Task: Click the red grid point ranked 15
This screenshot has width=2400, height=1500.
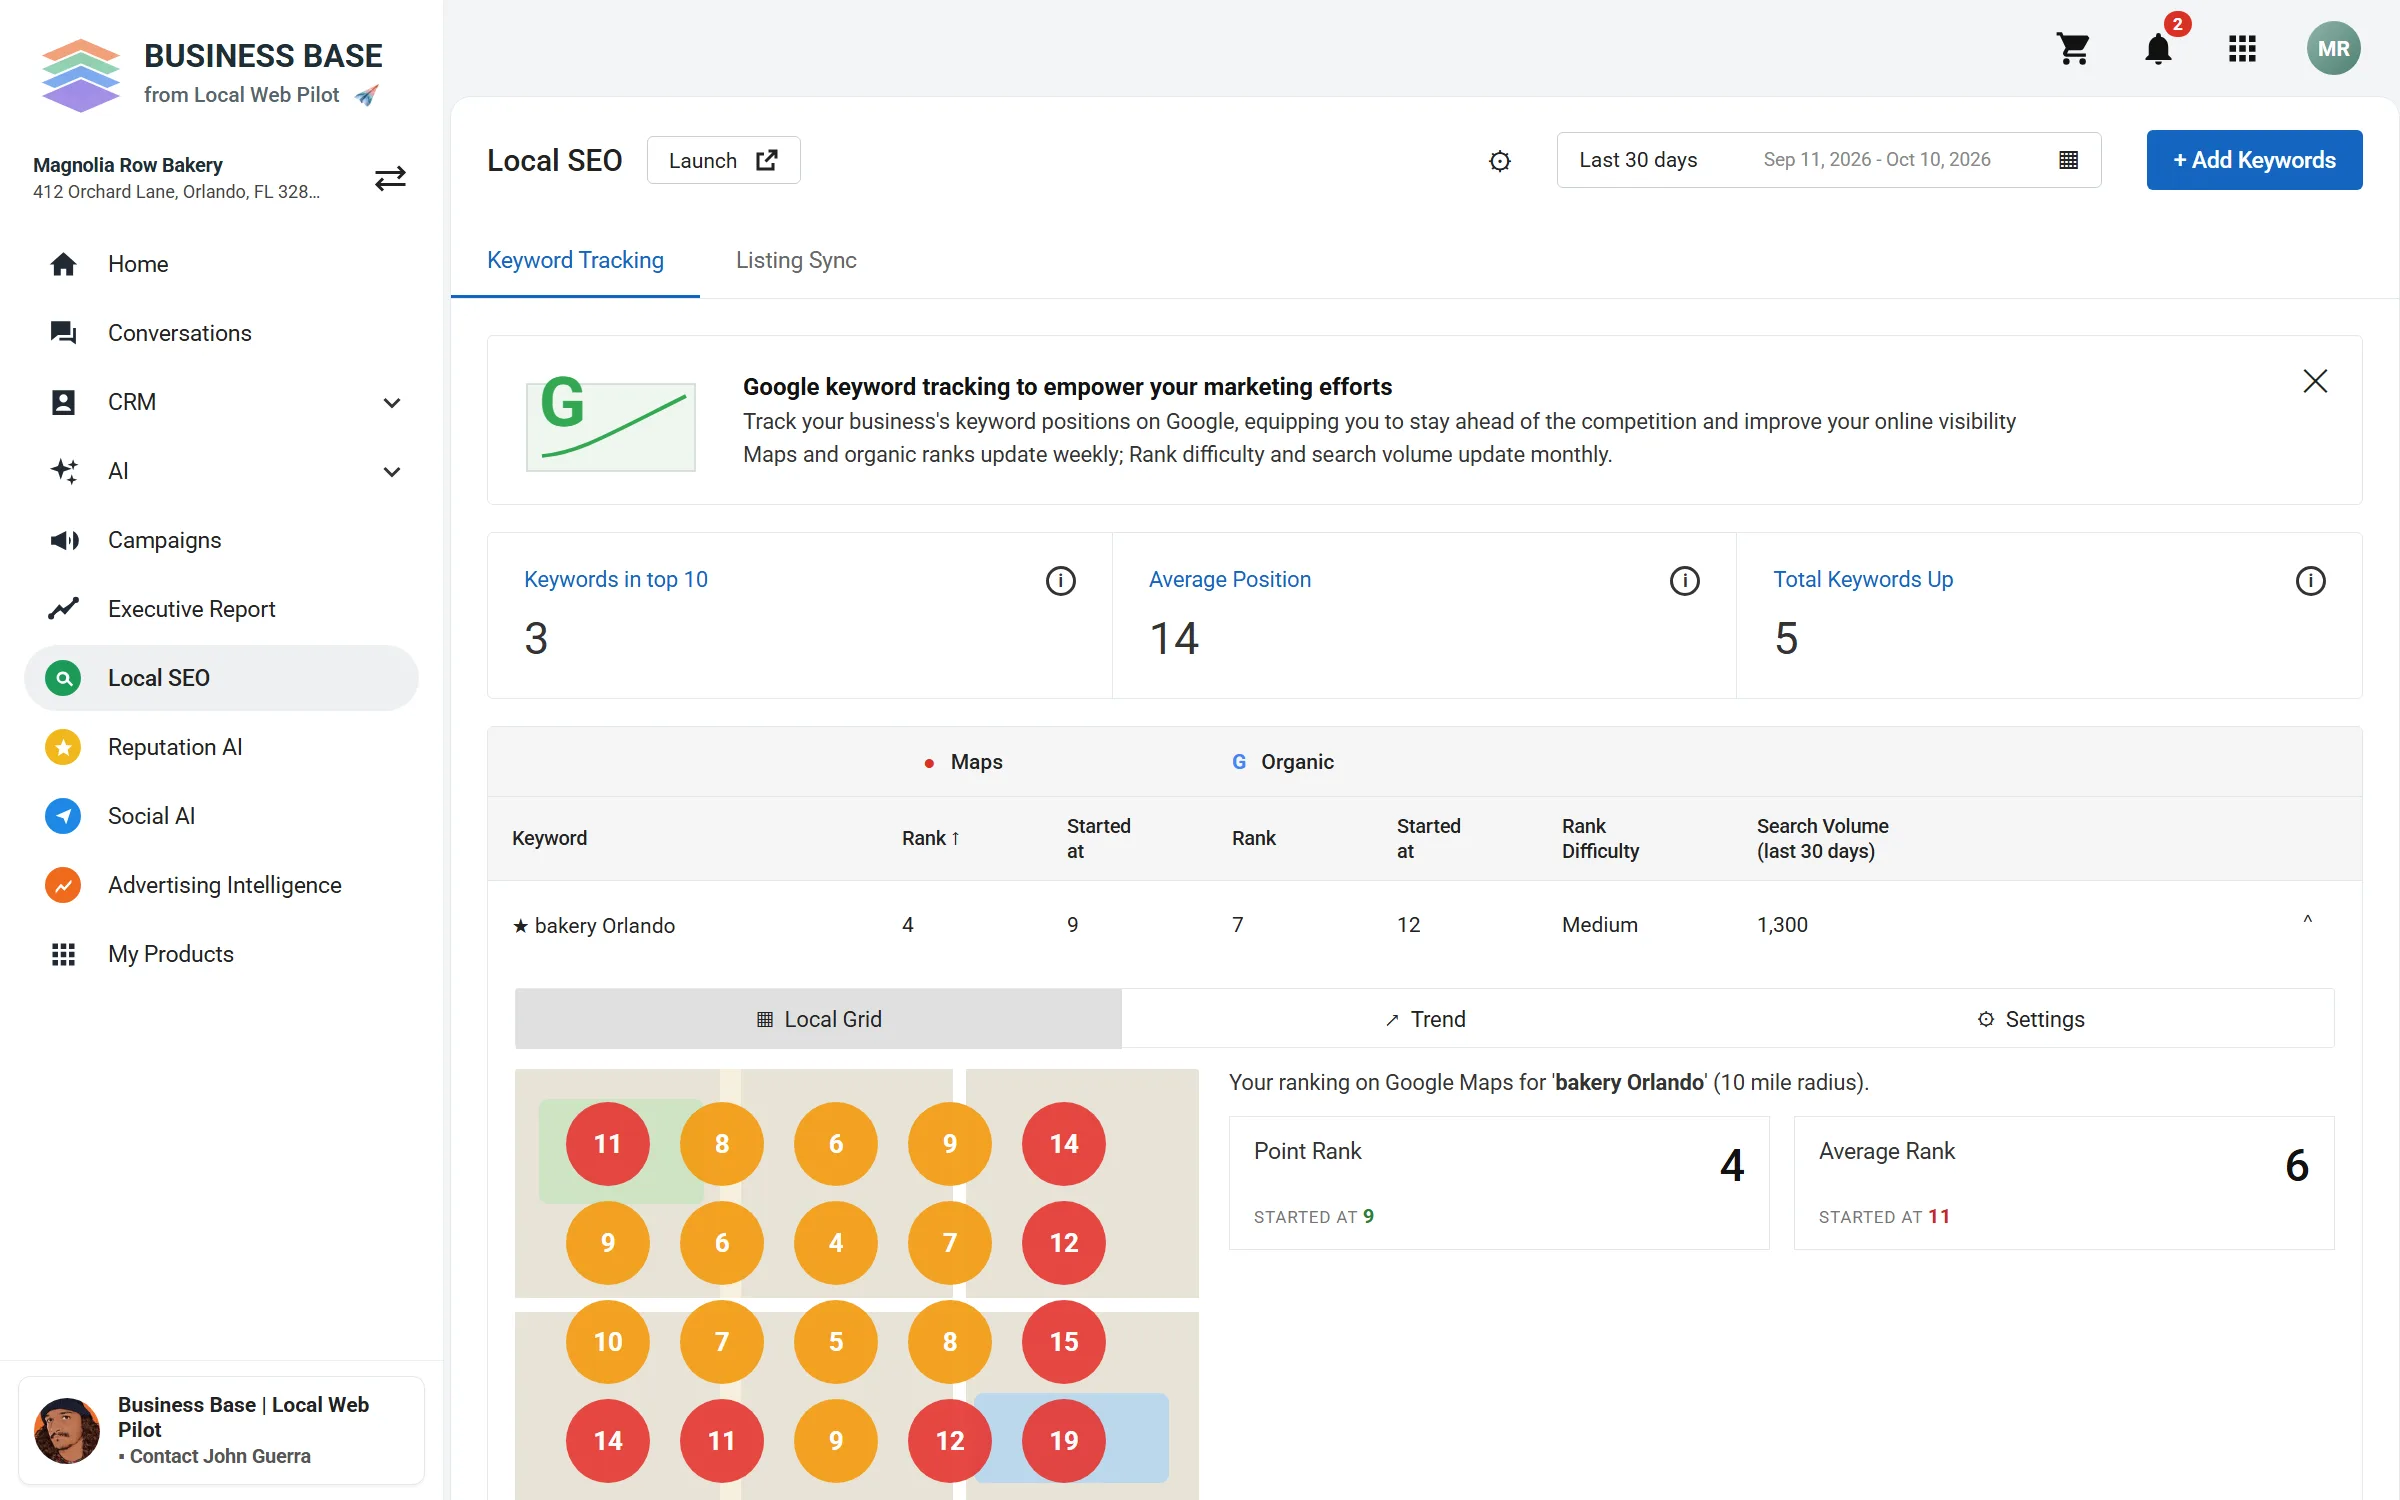Action: 1064,1342
